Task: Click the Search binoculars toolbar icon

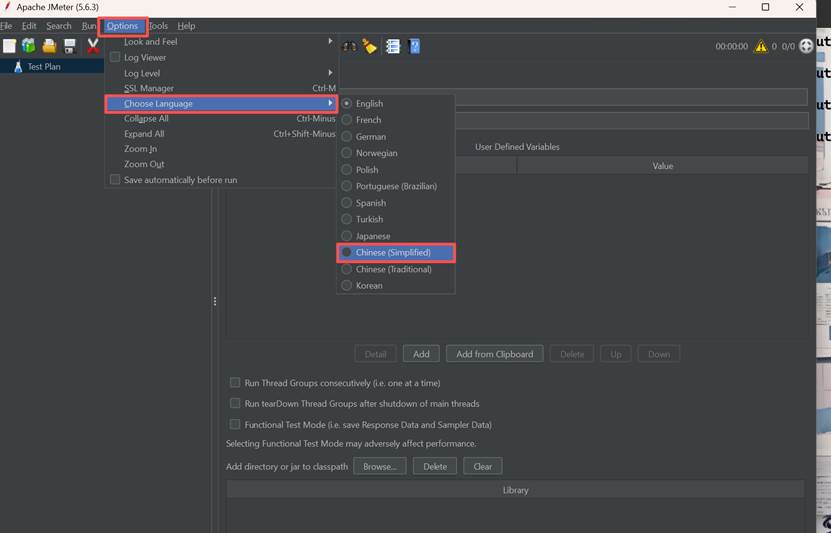Action: coord(349,47)
